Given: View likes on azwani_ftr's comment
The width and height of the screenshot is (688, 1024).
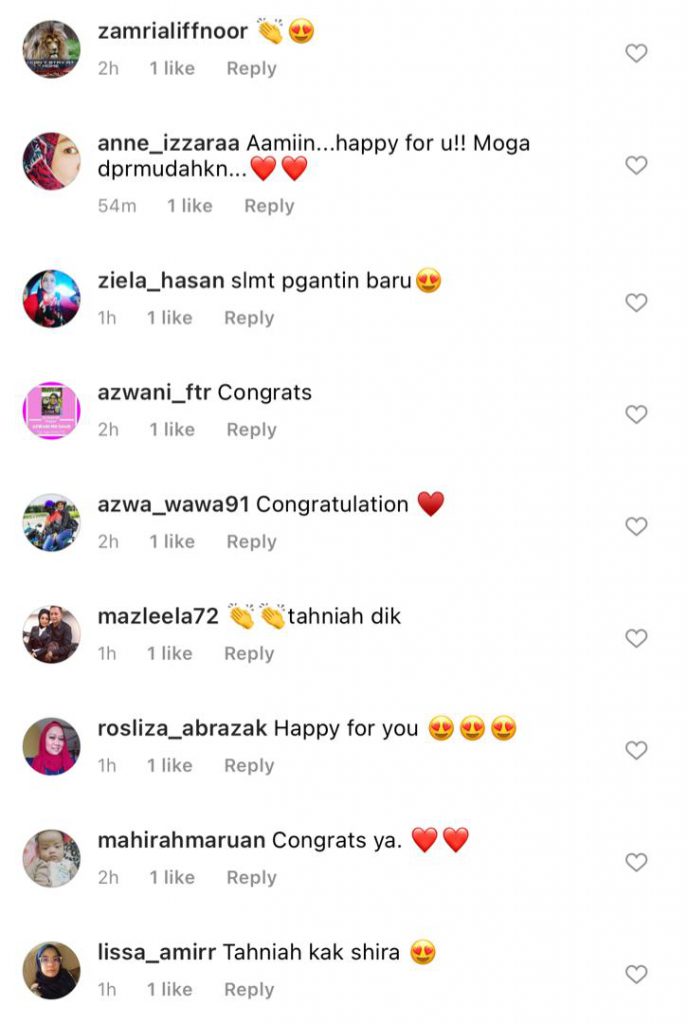Looking at the screenshot, I should tap(172, 429).
